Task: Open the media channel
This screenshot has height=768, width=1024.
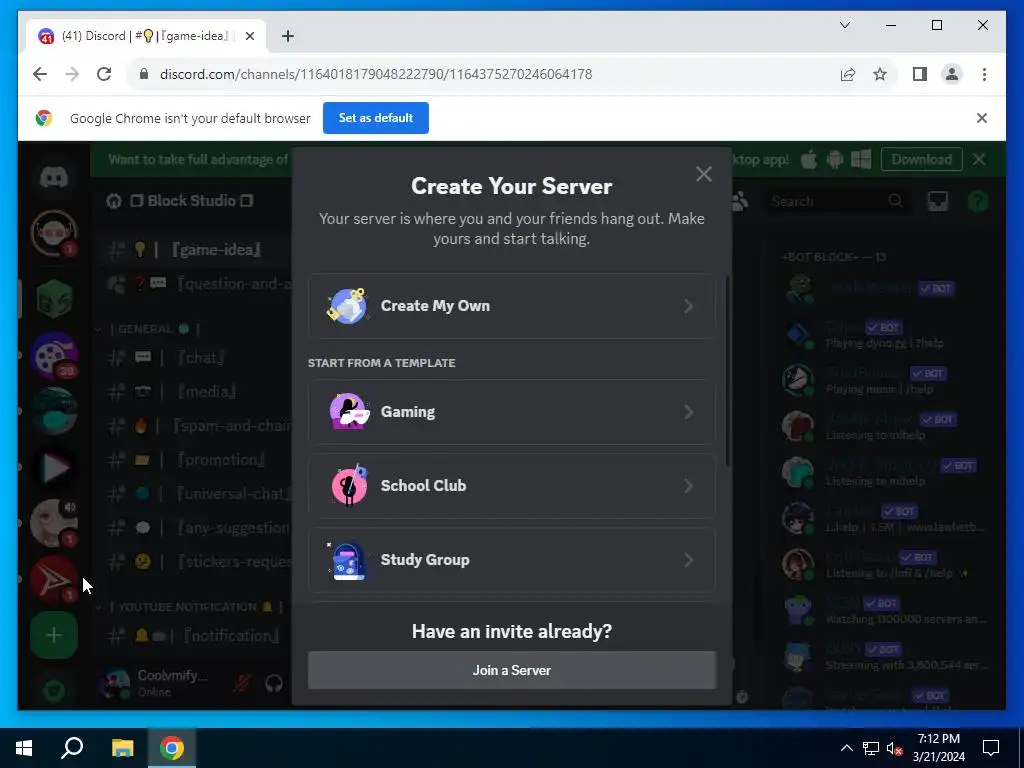Action: (193, 392)
